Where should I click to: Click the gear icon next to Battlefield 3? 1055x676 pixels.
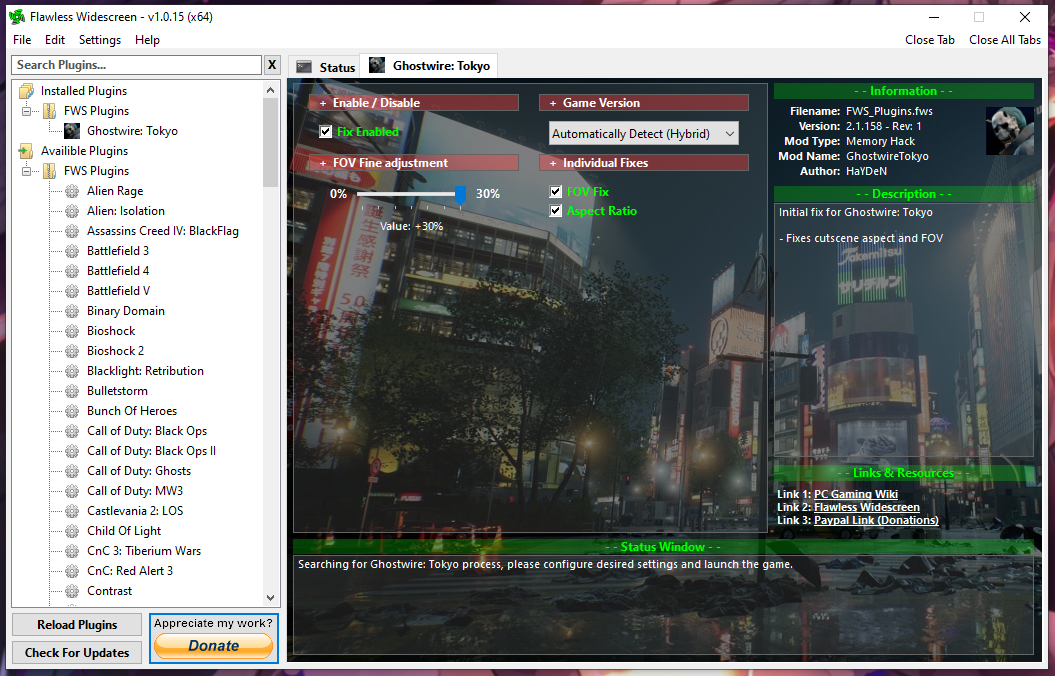[x=72, y=251]
